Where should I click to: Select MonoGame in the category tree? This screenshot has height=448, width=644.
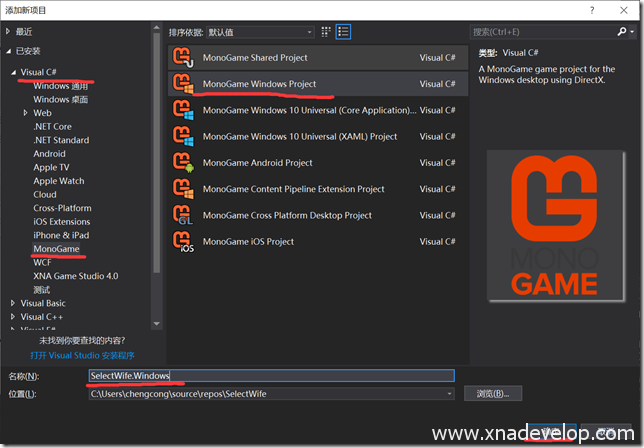pos(56,249)
